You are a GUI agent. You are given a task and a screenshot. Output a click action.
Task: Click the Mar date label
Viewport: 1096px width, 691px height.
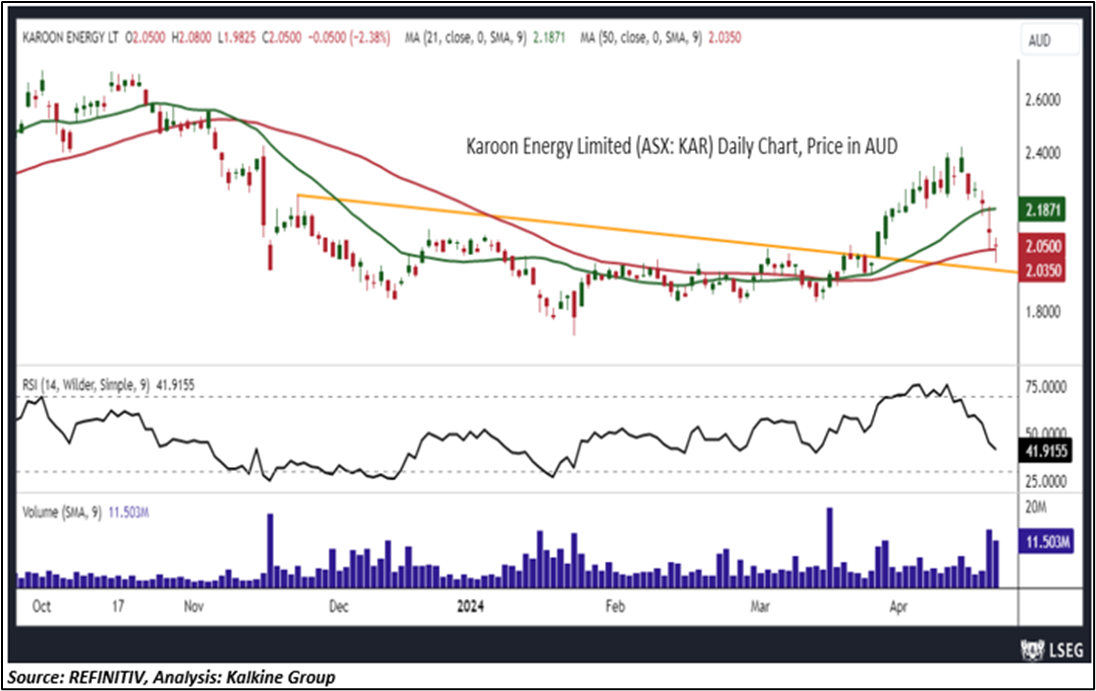coord(760,606)
